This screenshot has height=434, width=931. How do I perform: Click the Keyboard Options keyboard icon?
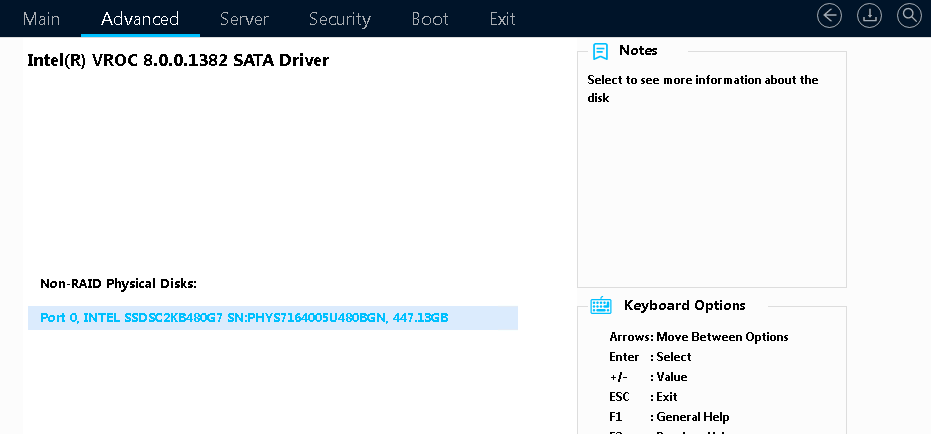601,306
